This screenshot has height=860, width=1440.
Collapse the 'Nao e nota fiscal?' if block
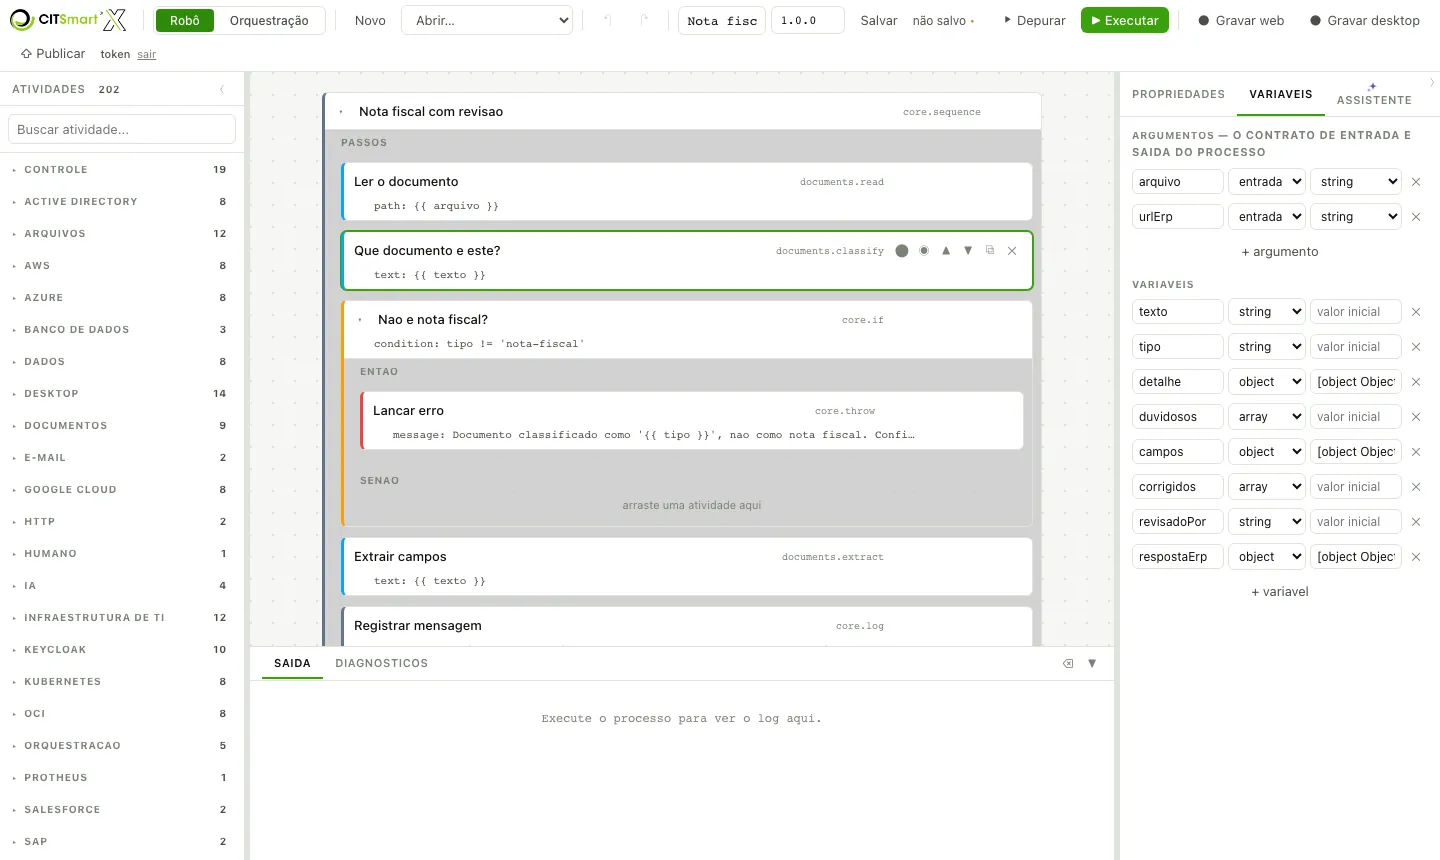click(360, 320)
